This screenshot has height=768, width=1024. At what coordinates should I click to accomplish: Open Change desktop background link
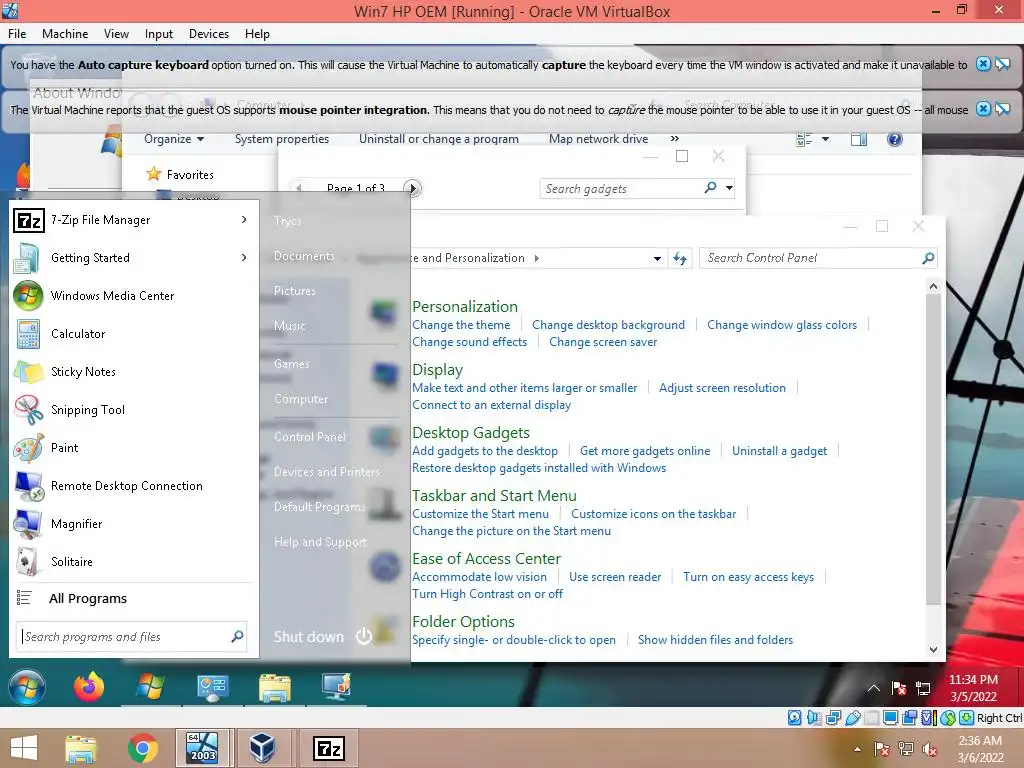coord(608,325)
